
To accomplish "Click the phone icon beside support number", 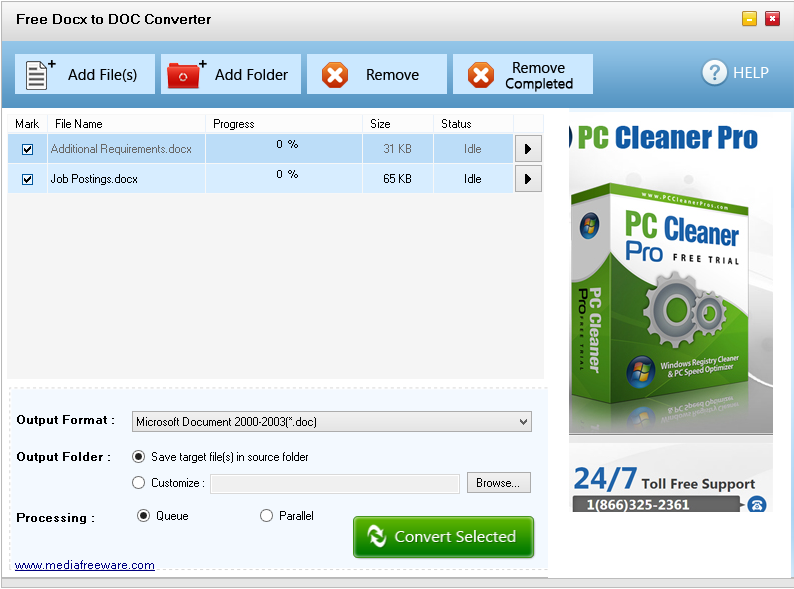I will [757, 504].
